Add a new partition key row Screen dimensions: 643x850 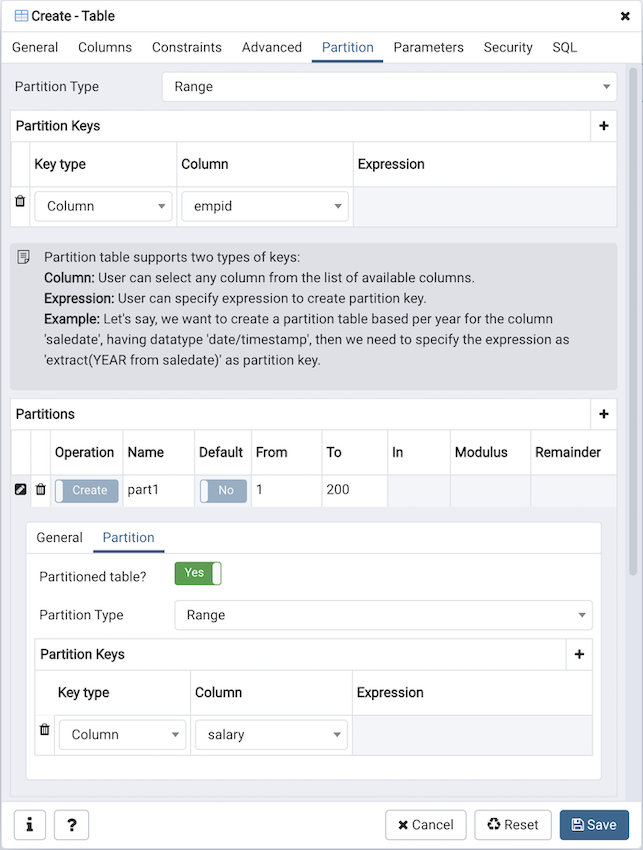603,126
